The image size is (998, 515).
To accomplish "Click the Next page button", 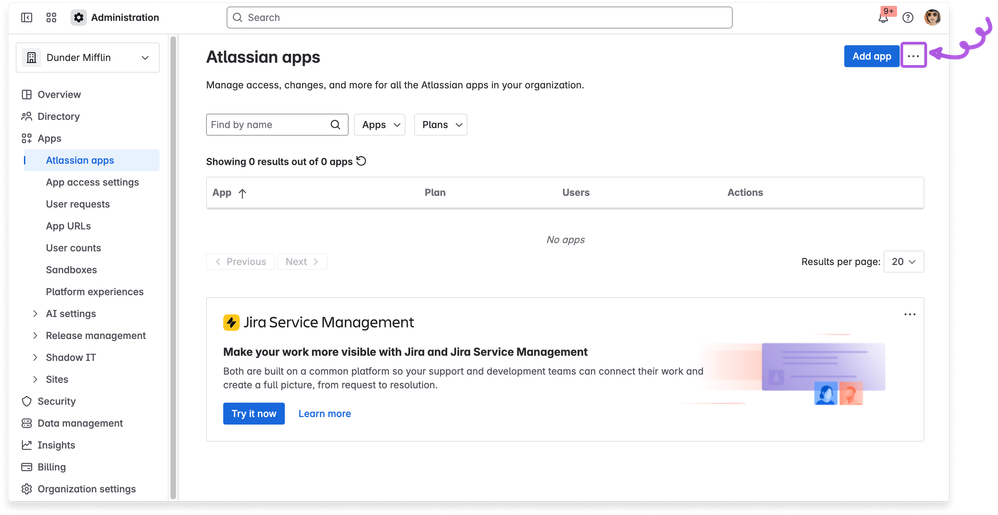I will [302, 262].
